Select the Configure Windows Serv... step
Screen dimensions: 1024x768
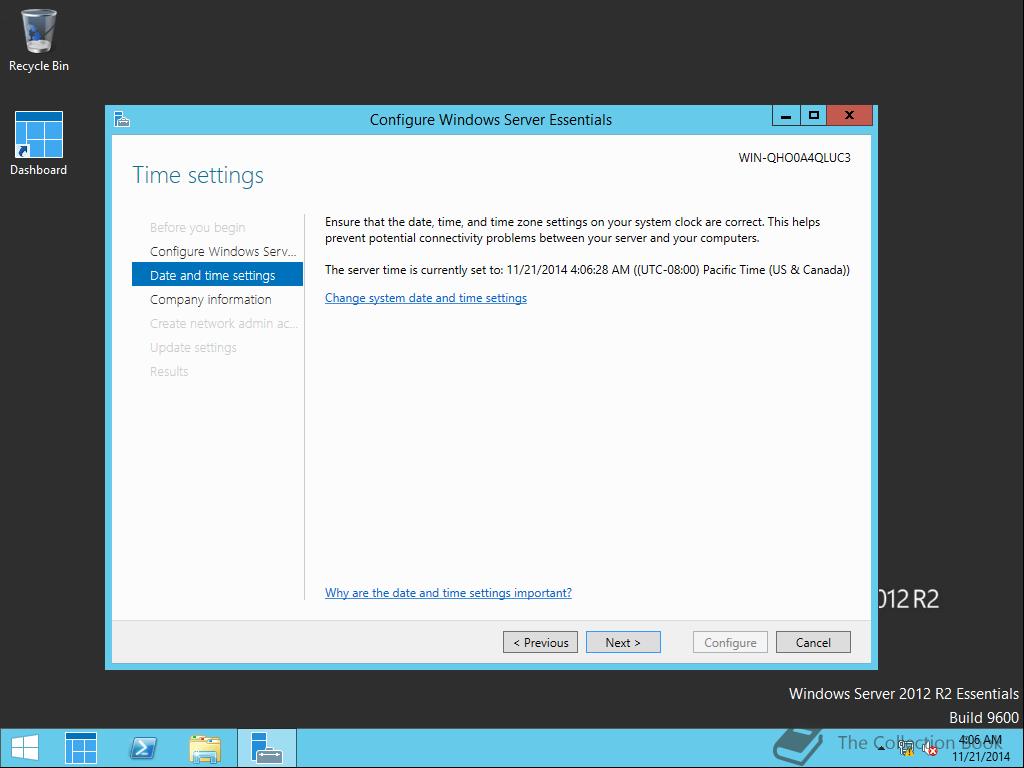pos(223,251)
